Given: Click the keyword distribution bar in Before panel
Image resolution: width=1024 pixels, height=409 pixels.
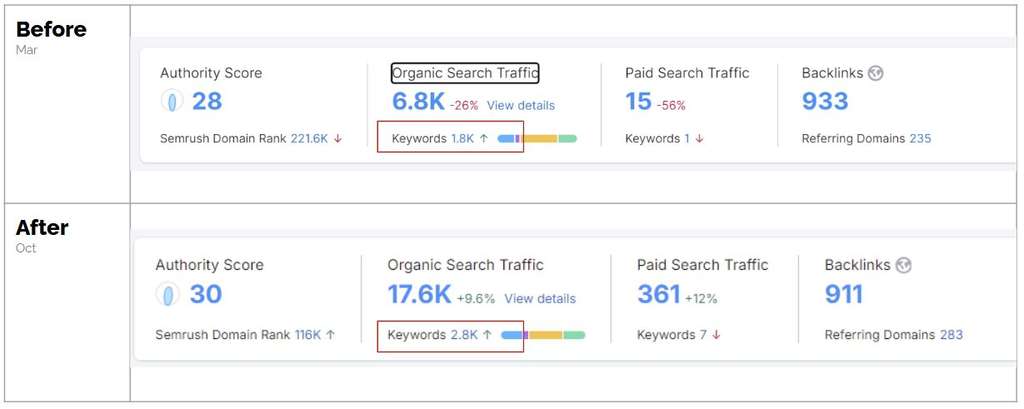Looking at the screenshot, I should 537,139.
